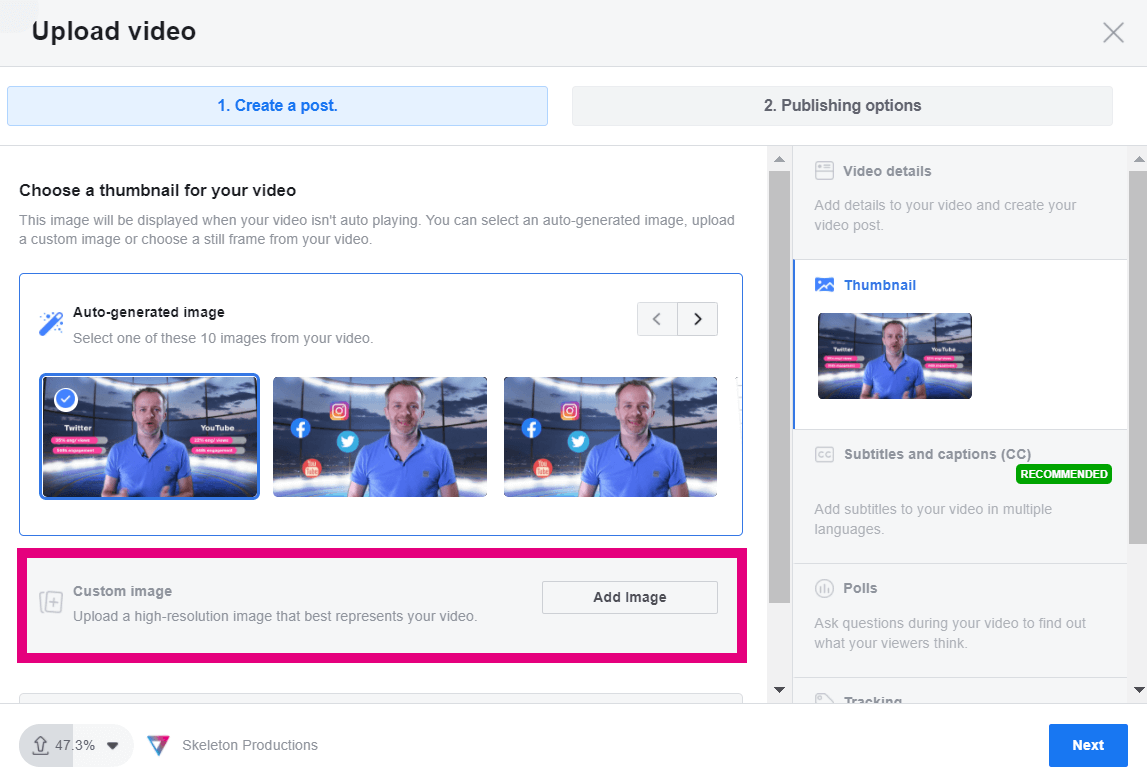Deselect the checked first thumbnail

coord(64,398)
